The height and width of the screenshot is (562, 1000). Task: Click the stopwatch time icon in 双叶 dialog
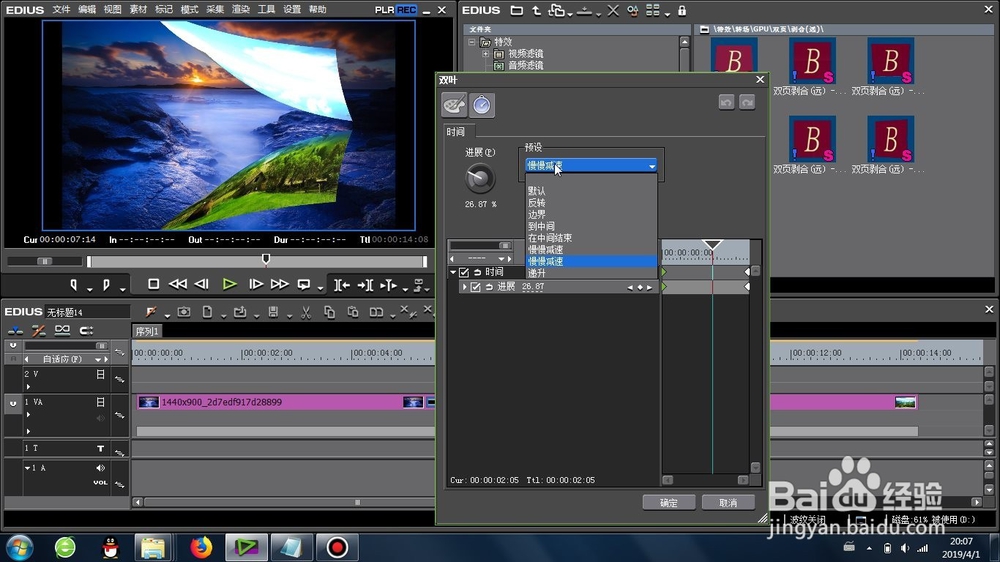coord(482,105)
